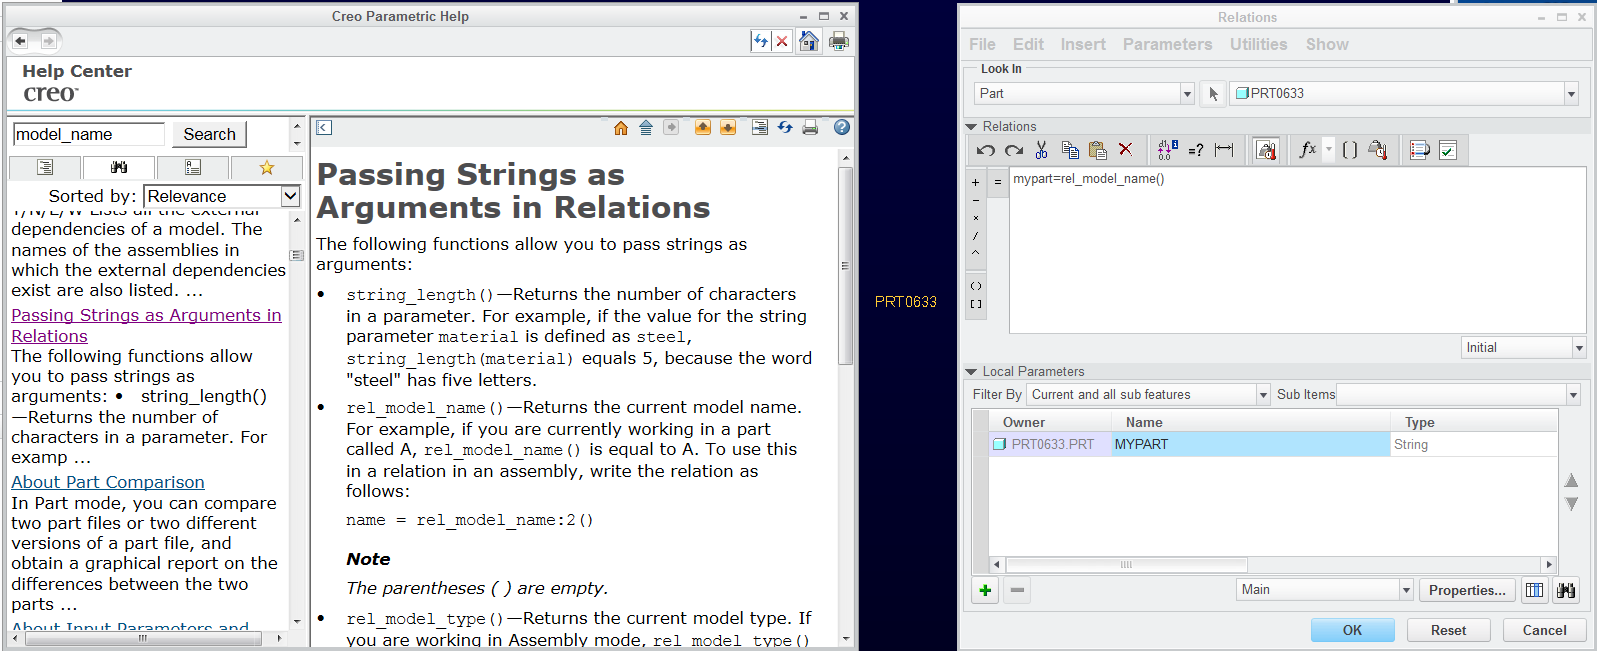Go back in Creo Help browser
Image resolution: width=1597 pixels, height=651 pixels.
pyautogui.click(x=20, y=41)
